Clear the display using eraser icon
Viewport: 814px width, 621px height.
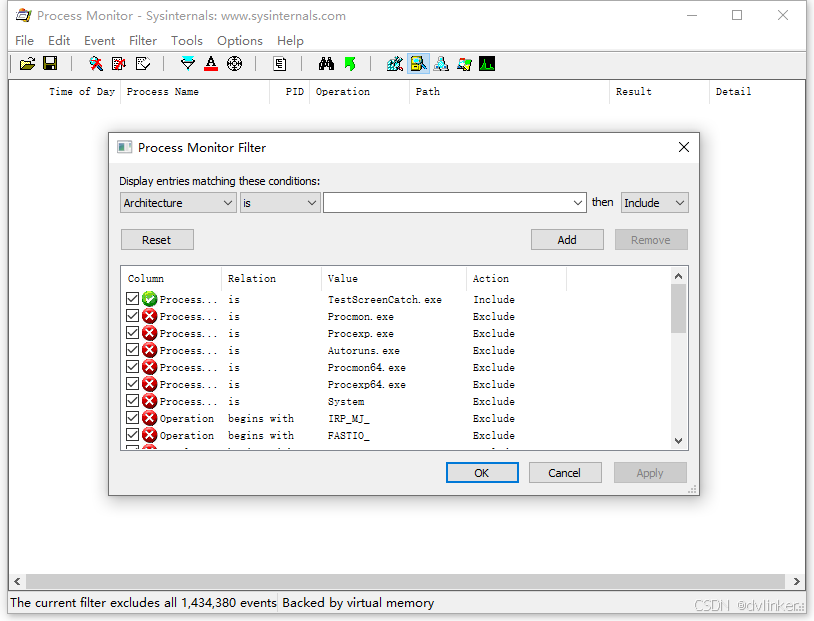click(143, 64)
